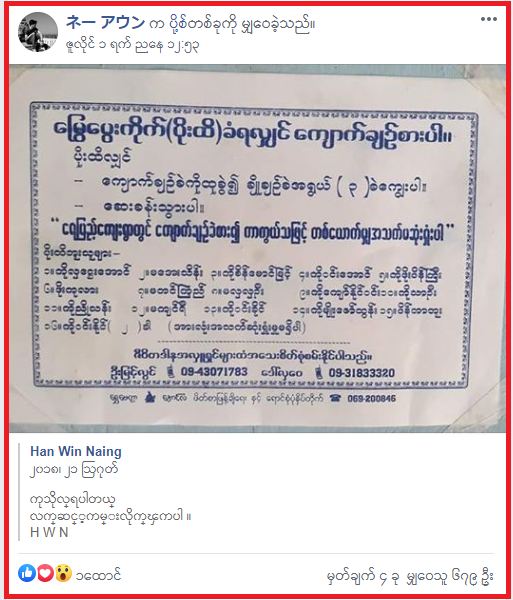This screenshot has height=600, width=513.
Task: Click the original post date under Han Win Naing
Action: click(x=74, y=470)
